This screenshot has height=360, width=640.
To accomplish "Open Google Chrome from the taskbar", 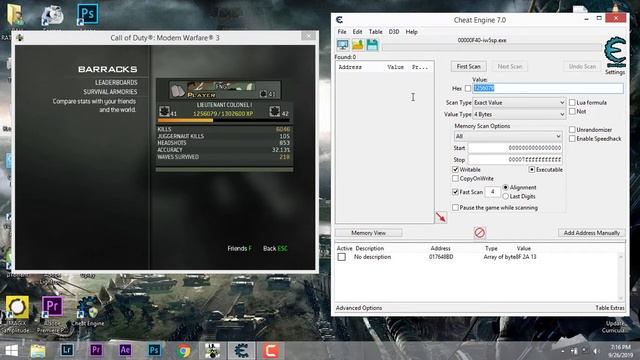I will click(183, 351).
